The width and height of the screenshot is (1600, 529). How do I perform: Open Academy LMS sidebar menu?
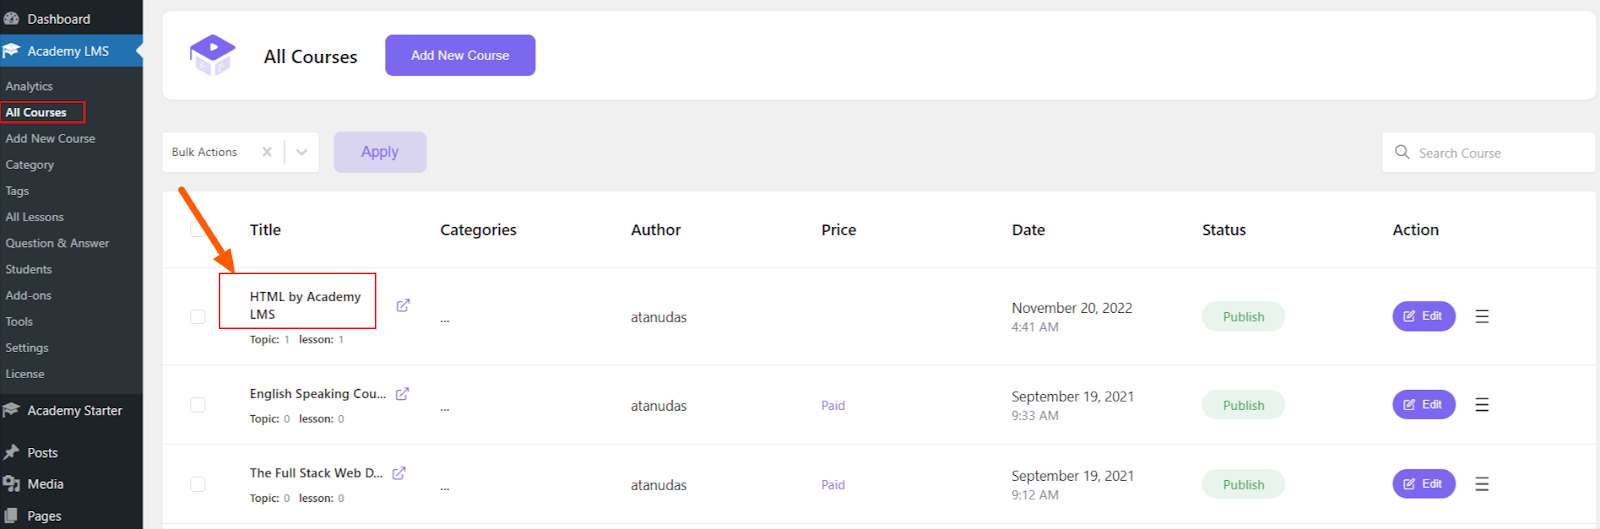pos(68,51)
